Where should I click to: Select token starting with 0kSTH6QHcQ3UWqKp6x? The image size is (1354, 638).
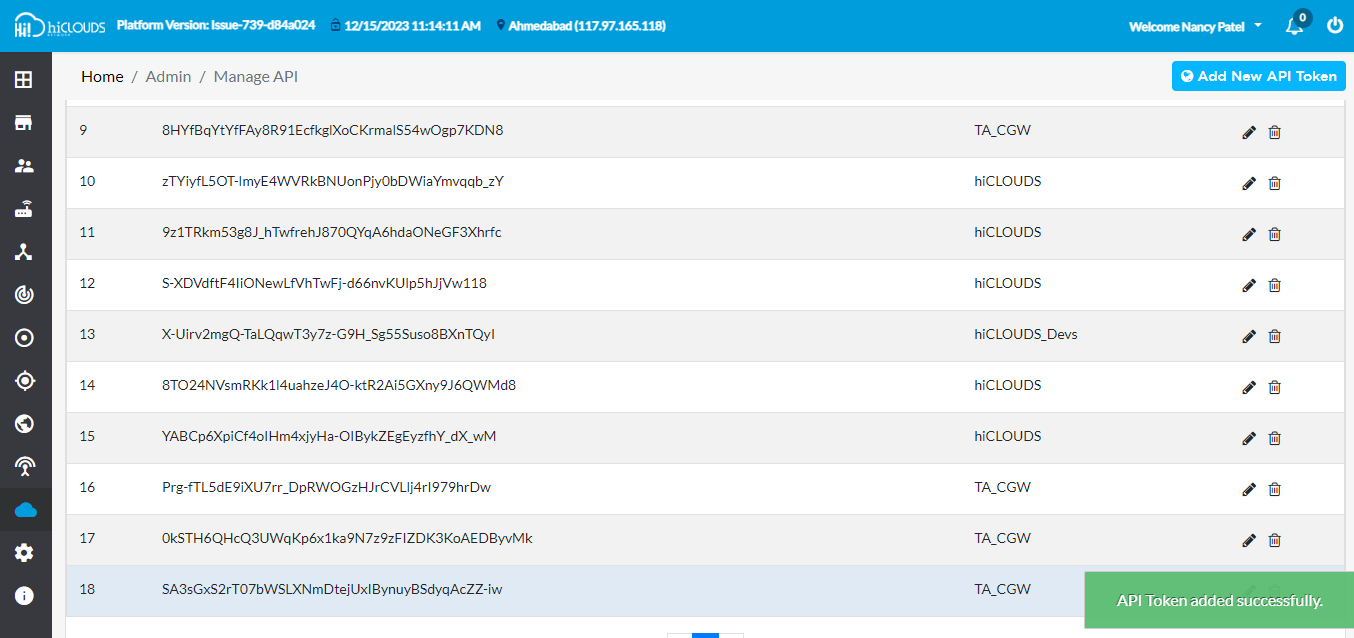(347, 538)
